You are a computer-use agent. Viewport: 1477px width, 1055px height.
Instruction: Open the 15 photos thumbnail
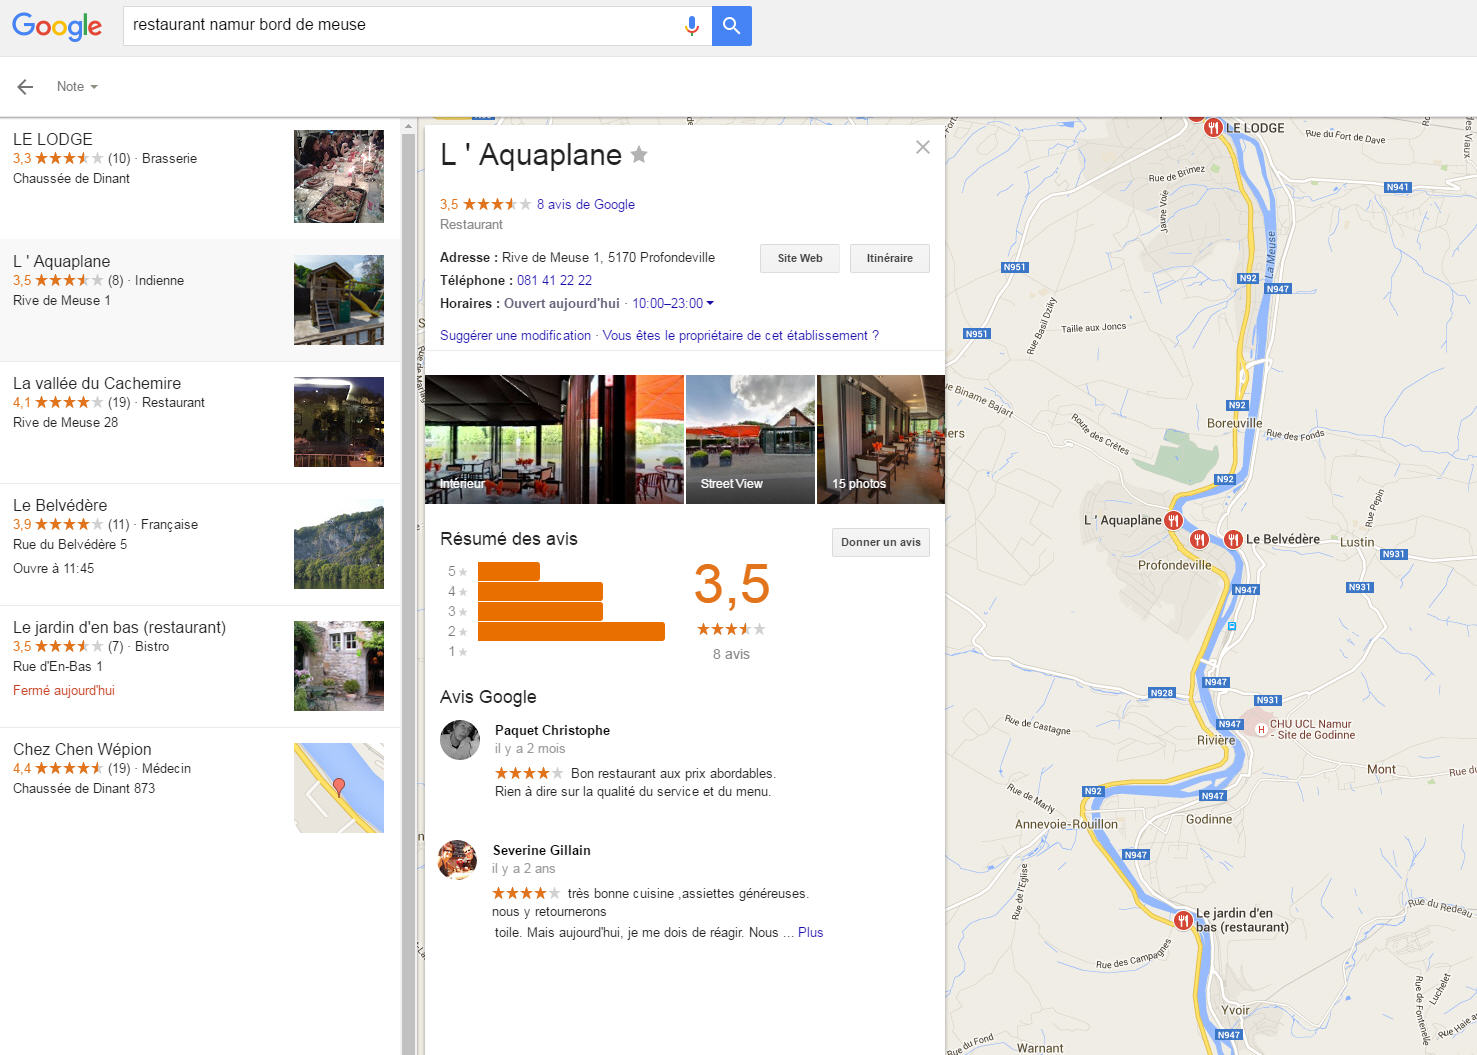click(881, 439)
